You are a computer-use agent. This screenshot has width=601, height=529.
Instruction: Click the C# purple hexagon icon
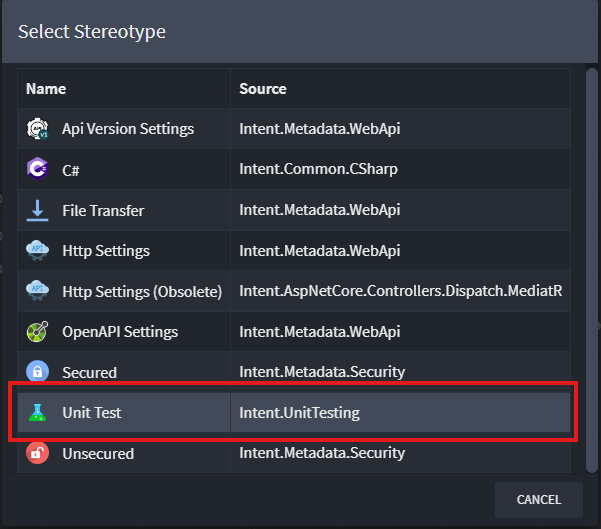(x=37, y=169)
